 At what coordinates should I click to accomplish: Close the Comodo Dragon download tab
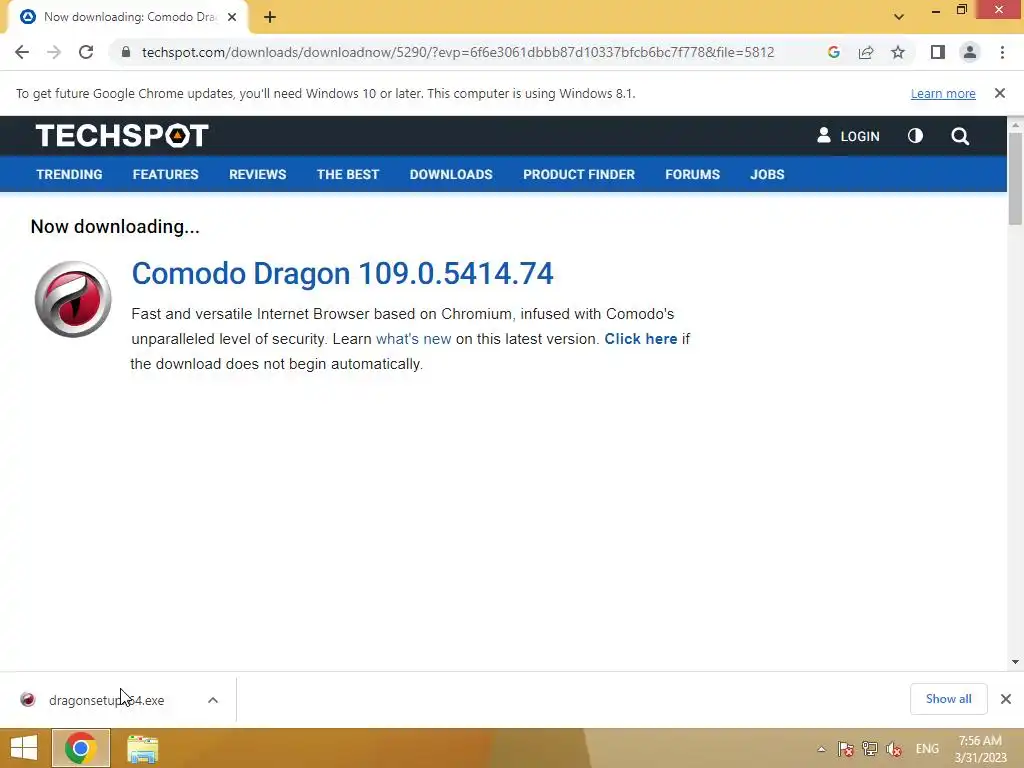[232, 18]
